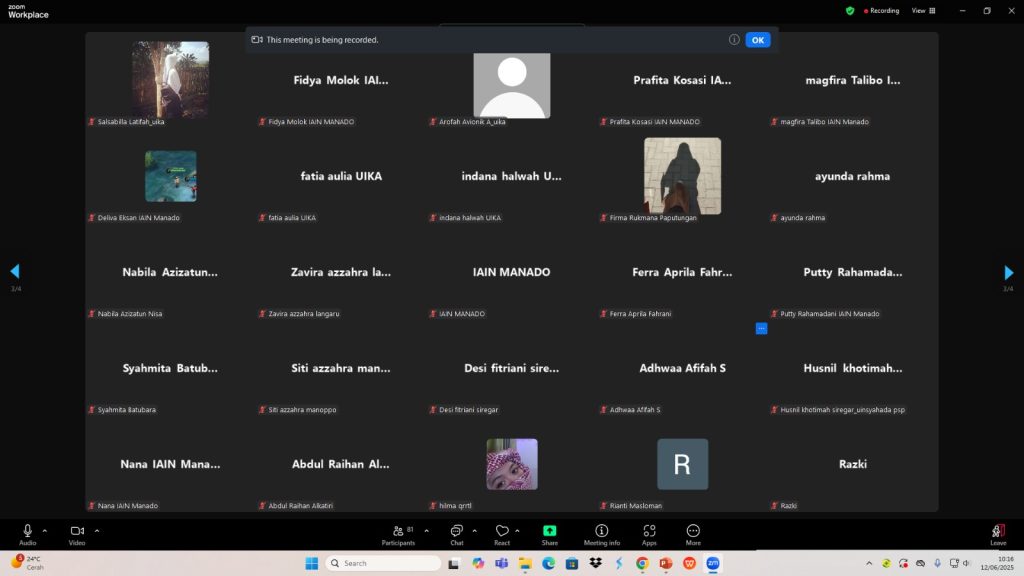Dismiss the recording notice with OK

(x=757, y=40)
